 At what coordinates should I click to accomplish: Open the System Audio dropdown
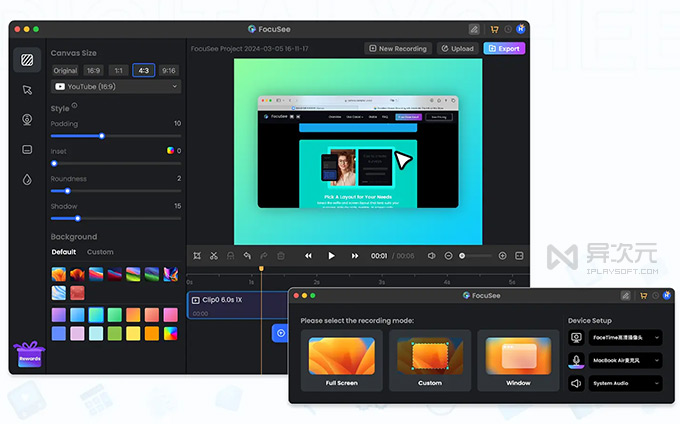[x=625, y=384]
